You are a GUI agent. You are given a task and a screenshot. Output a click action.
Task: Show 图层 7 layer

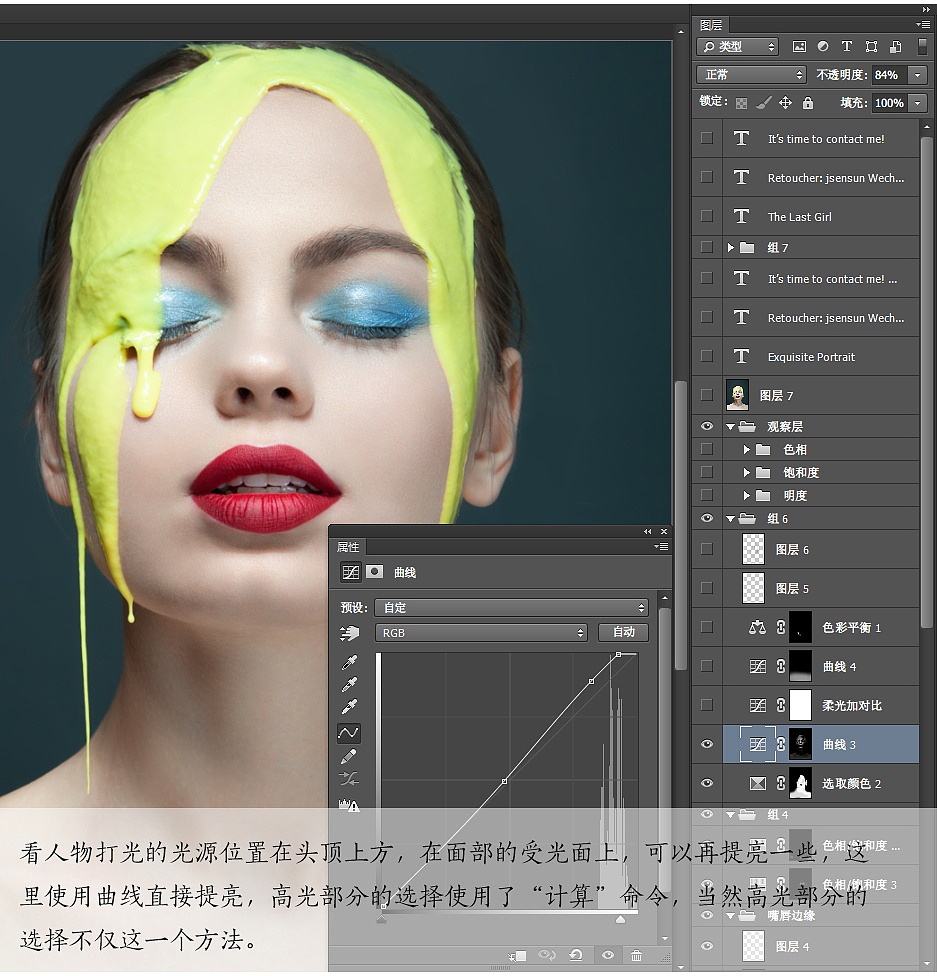tap(707, 395)
